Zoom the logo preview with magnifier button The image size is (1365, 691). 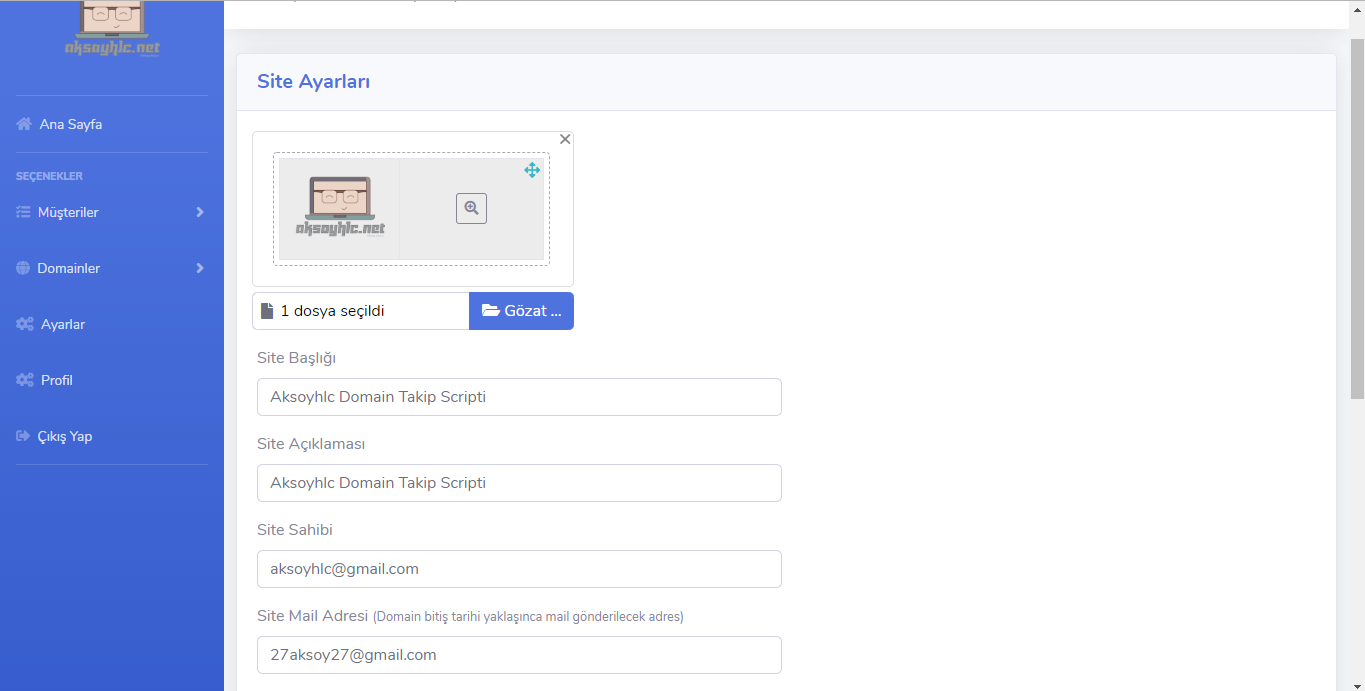click(471, 208)
